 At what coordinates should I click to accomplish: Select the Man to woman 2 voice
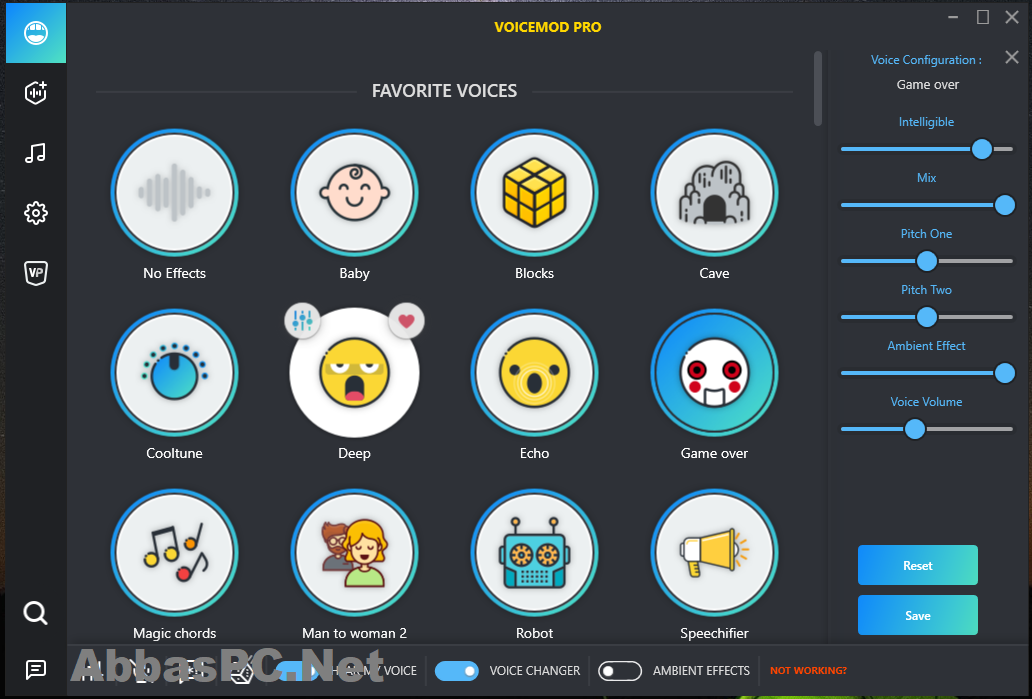tap(354, 553)
